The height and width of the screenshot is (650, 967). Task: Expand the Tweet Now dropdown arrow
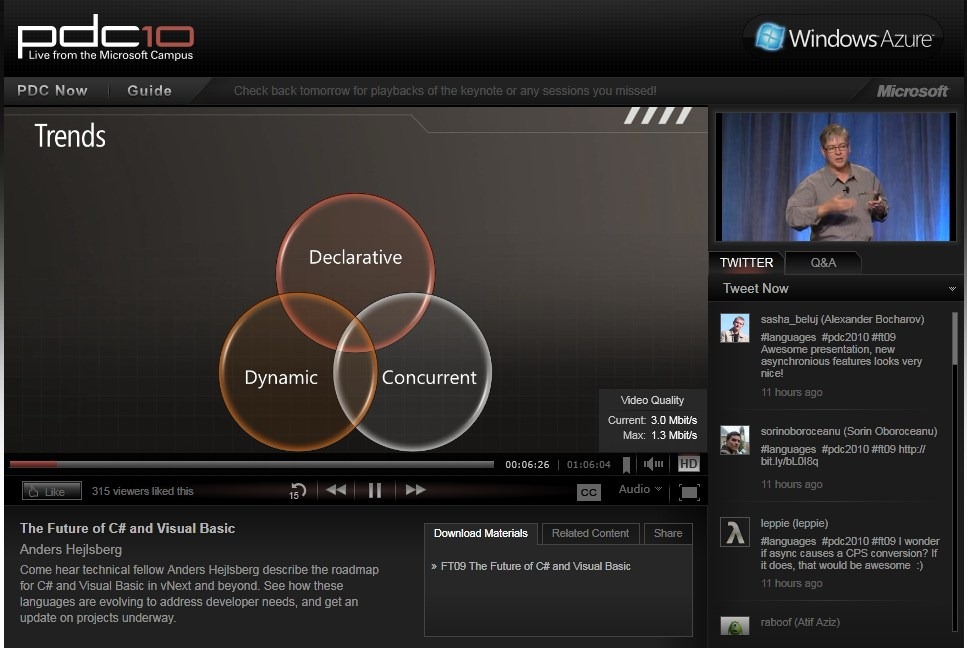[952, 289]
